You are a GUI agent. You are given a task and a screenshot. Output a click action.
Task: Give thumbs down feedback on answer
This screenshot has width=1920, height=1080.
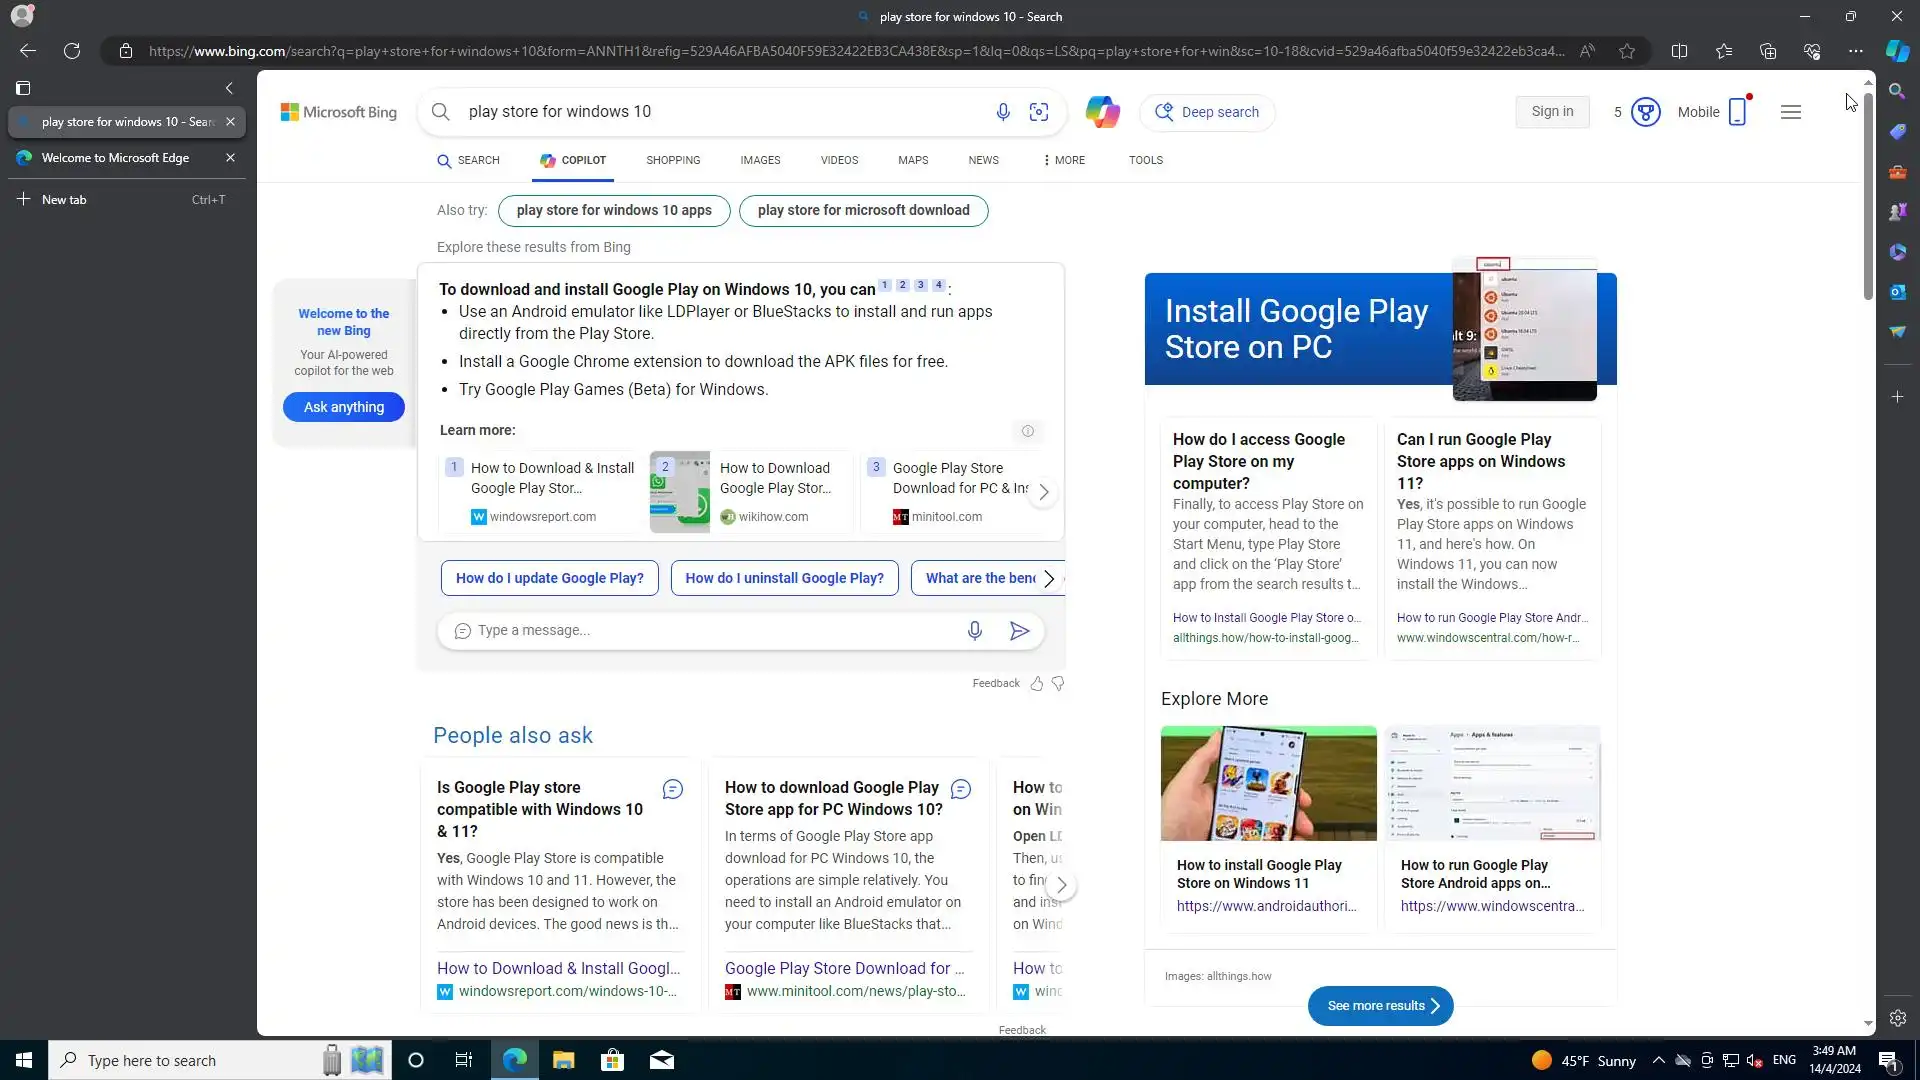click(1058, 684)
